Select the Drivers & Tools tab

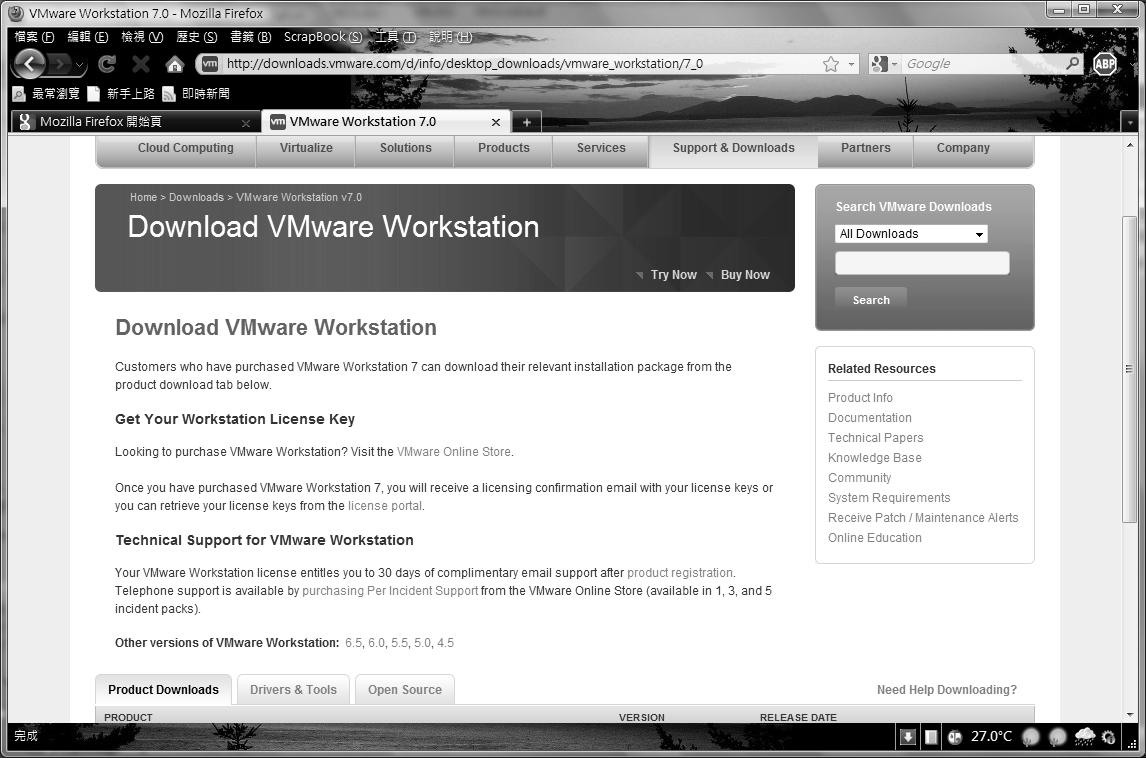coord(293,689)
